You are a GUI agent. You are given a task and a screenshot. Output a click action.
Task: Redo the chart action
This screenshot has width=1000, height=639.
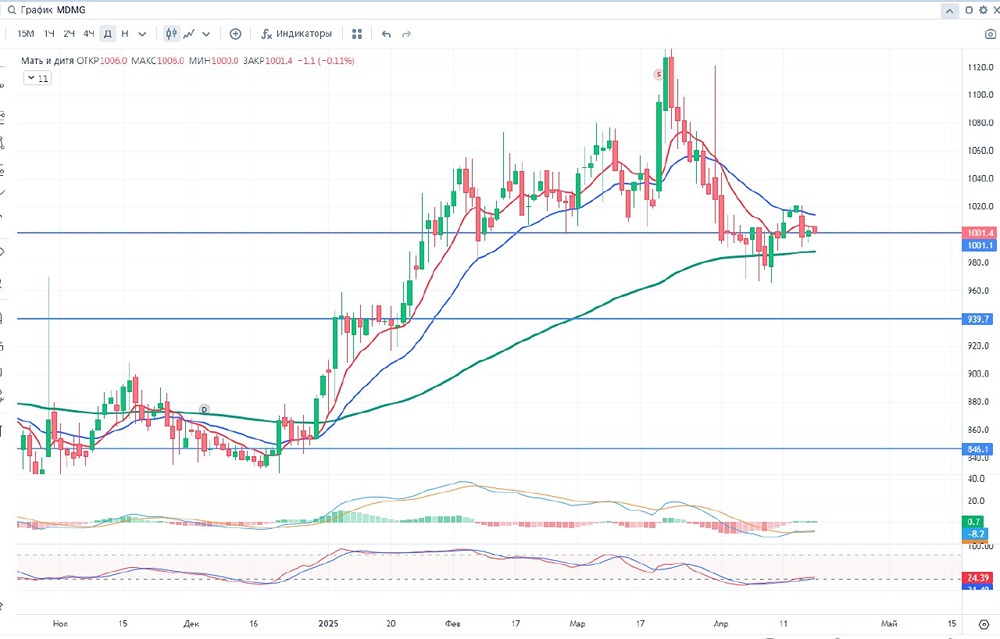click(406, 34)
